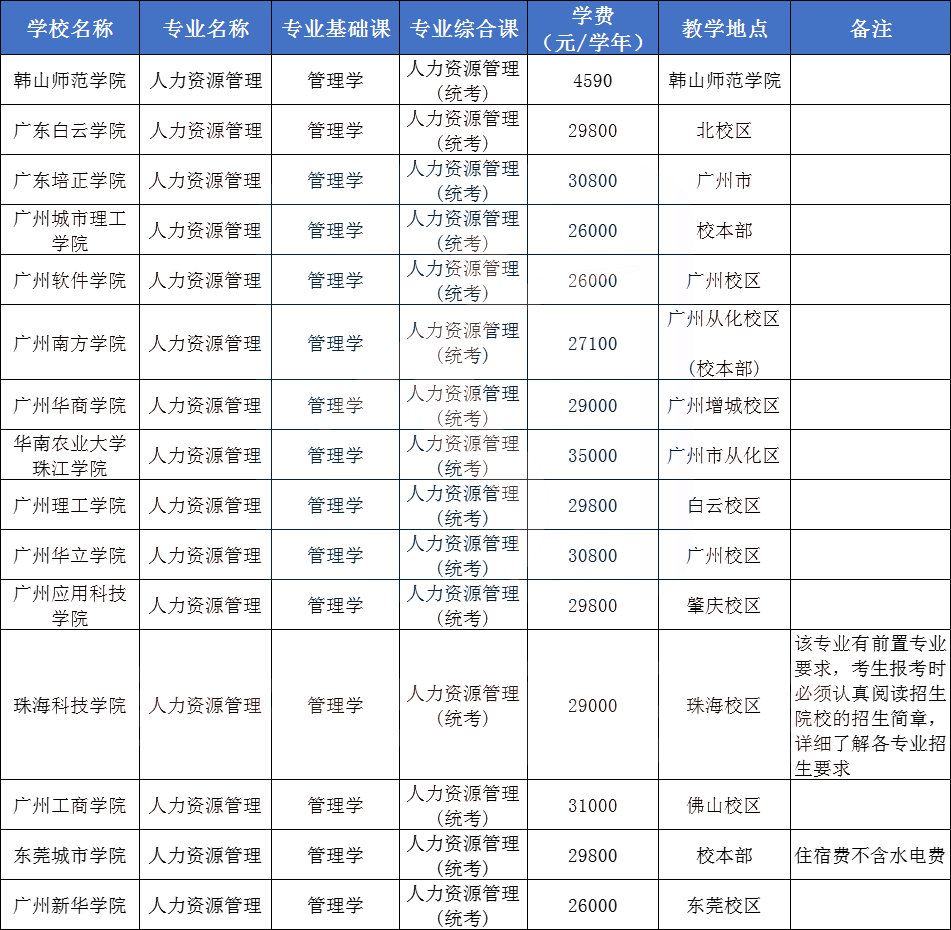
Task: Select the school name 广州工商学院
Action: pyautogui.click(x=70, y=806)
